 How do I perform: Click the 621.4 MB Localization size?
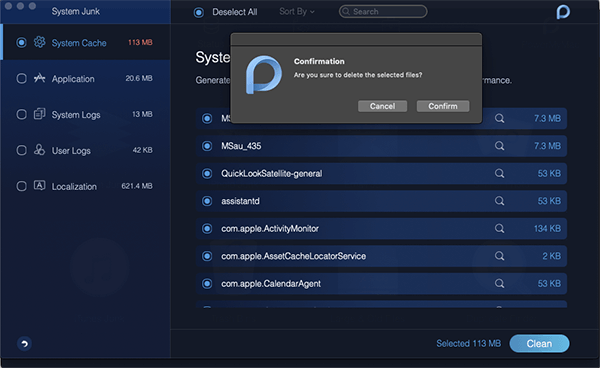pos(137,186)
